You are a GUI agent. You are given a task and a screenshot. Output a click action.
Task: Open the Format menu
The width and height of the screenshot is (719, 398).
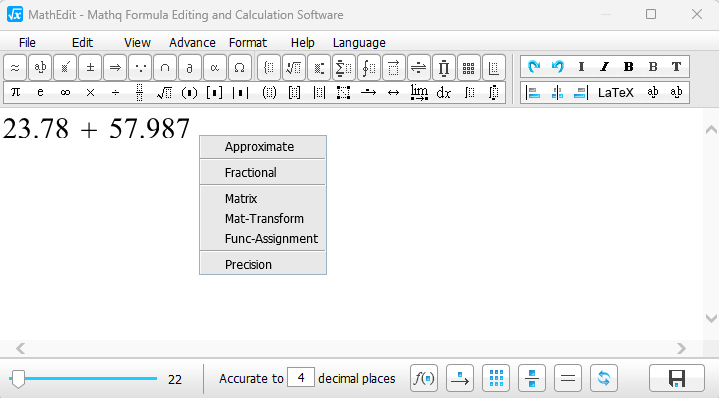pos(248,43)
